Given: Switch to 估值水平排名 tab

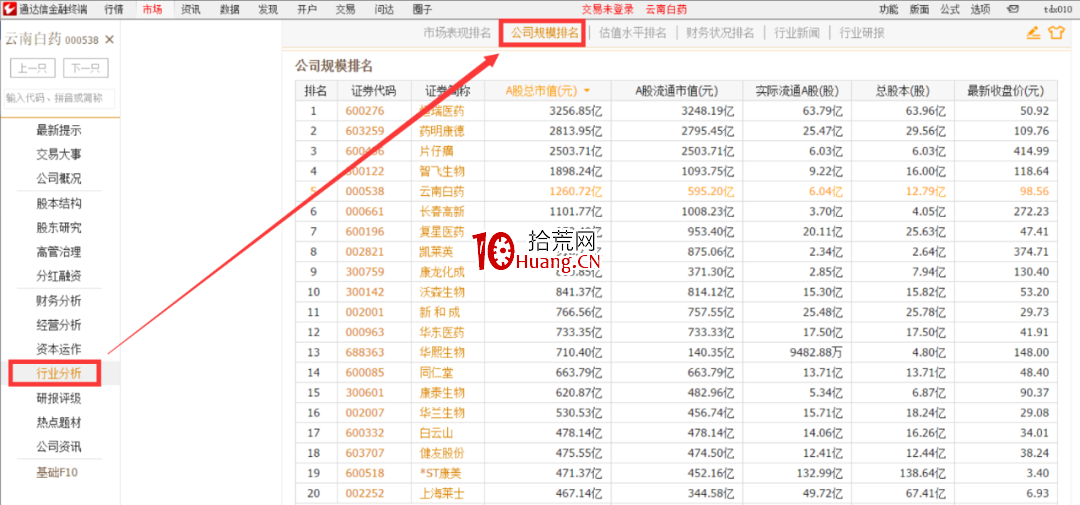Looking at the screenshot, I should pyautogui.click(x=633, y=33).
